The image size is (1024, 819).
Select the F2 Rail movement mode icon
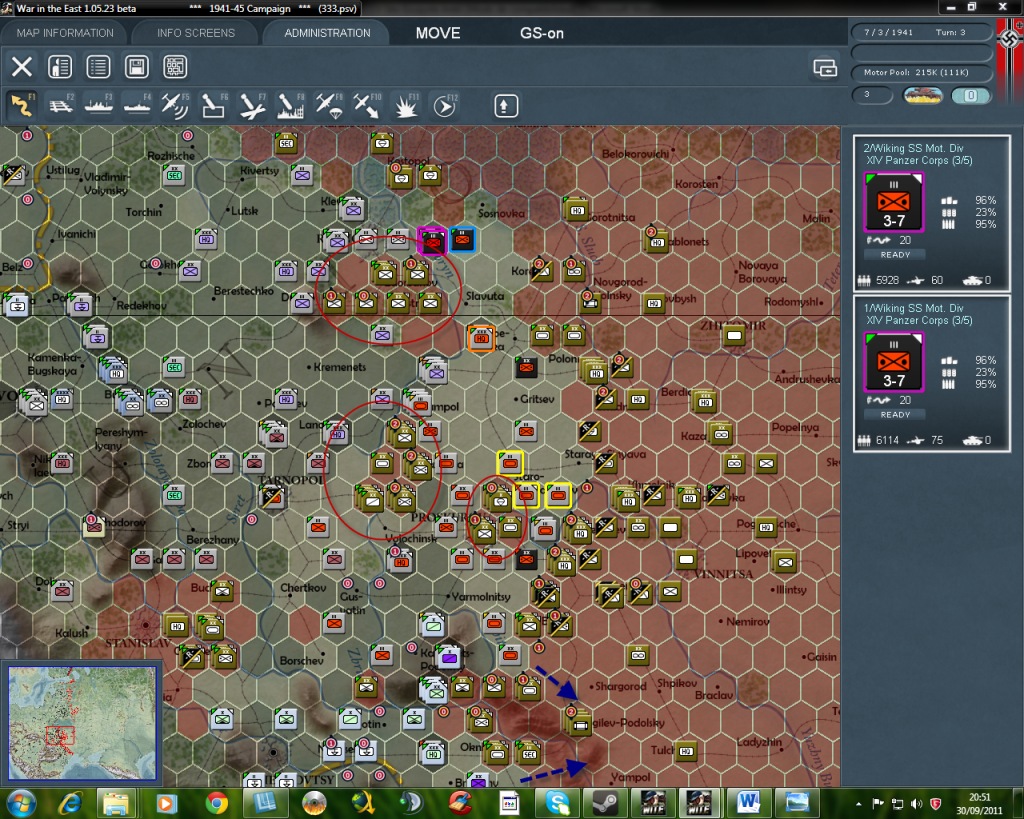(x=61, y=106)
